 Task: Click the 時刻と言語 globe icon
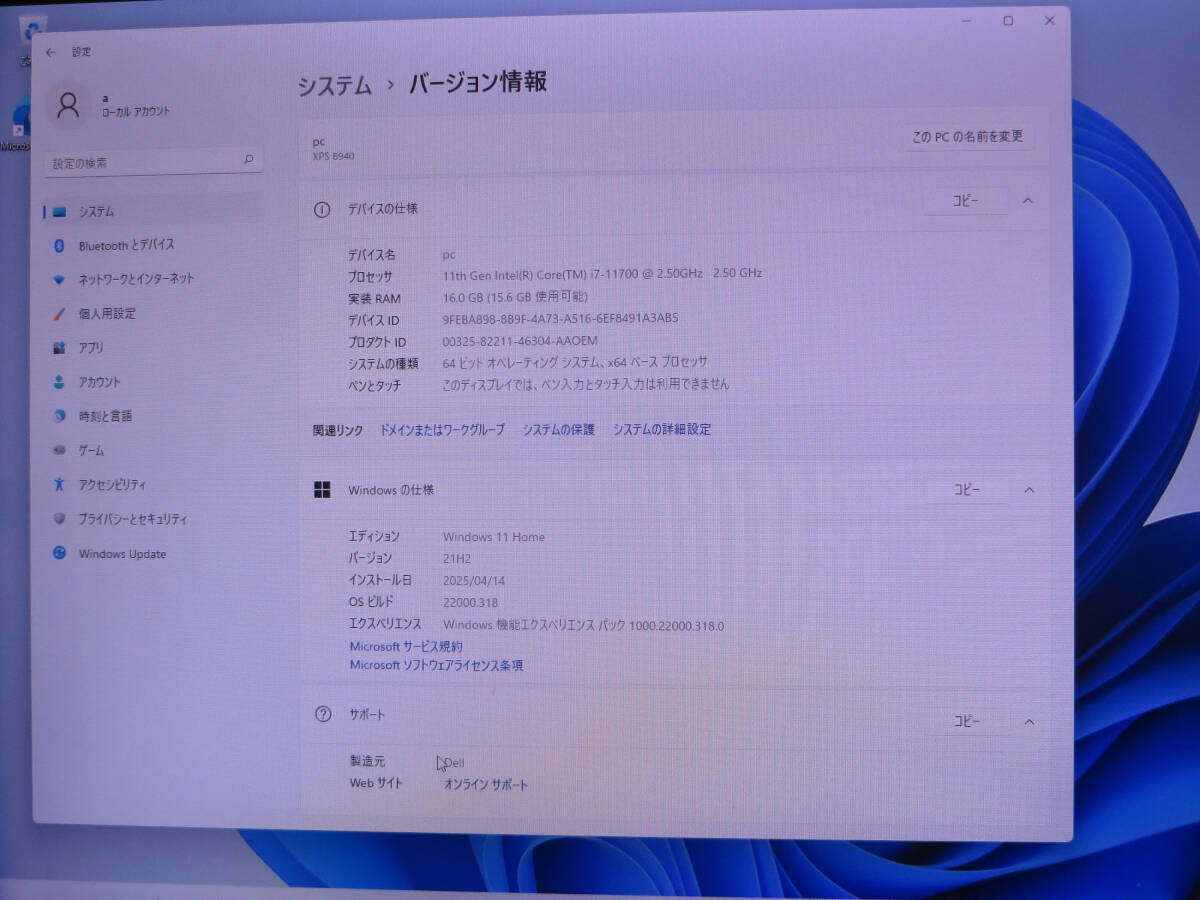click(x=59, y=416)
